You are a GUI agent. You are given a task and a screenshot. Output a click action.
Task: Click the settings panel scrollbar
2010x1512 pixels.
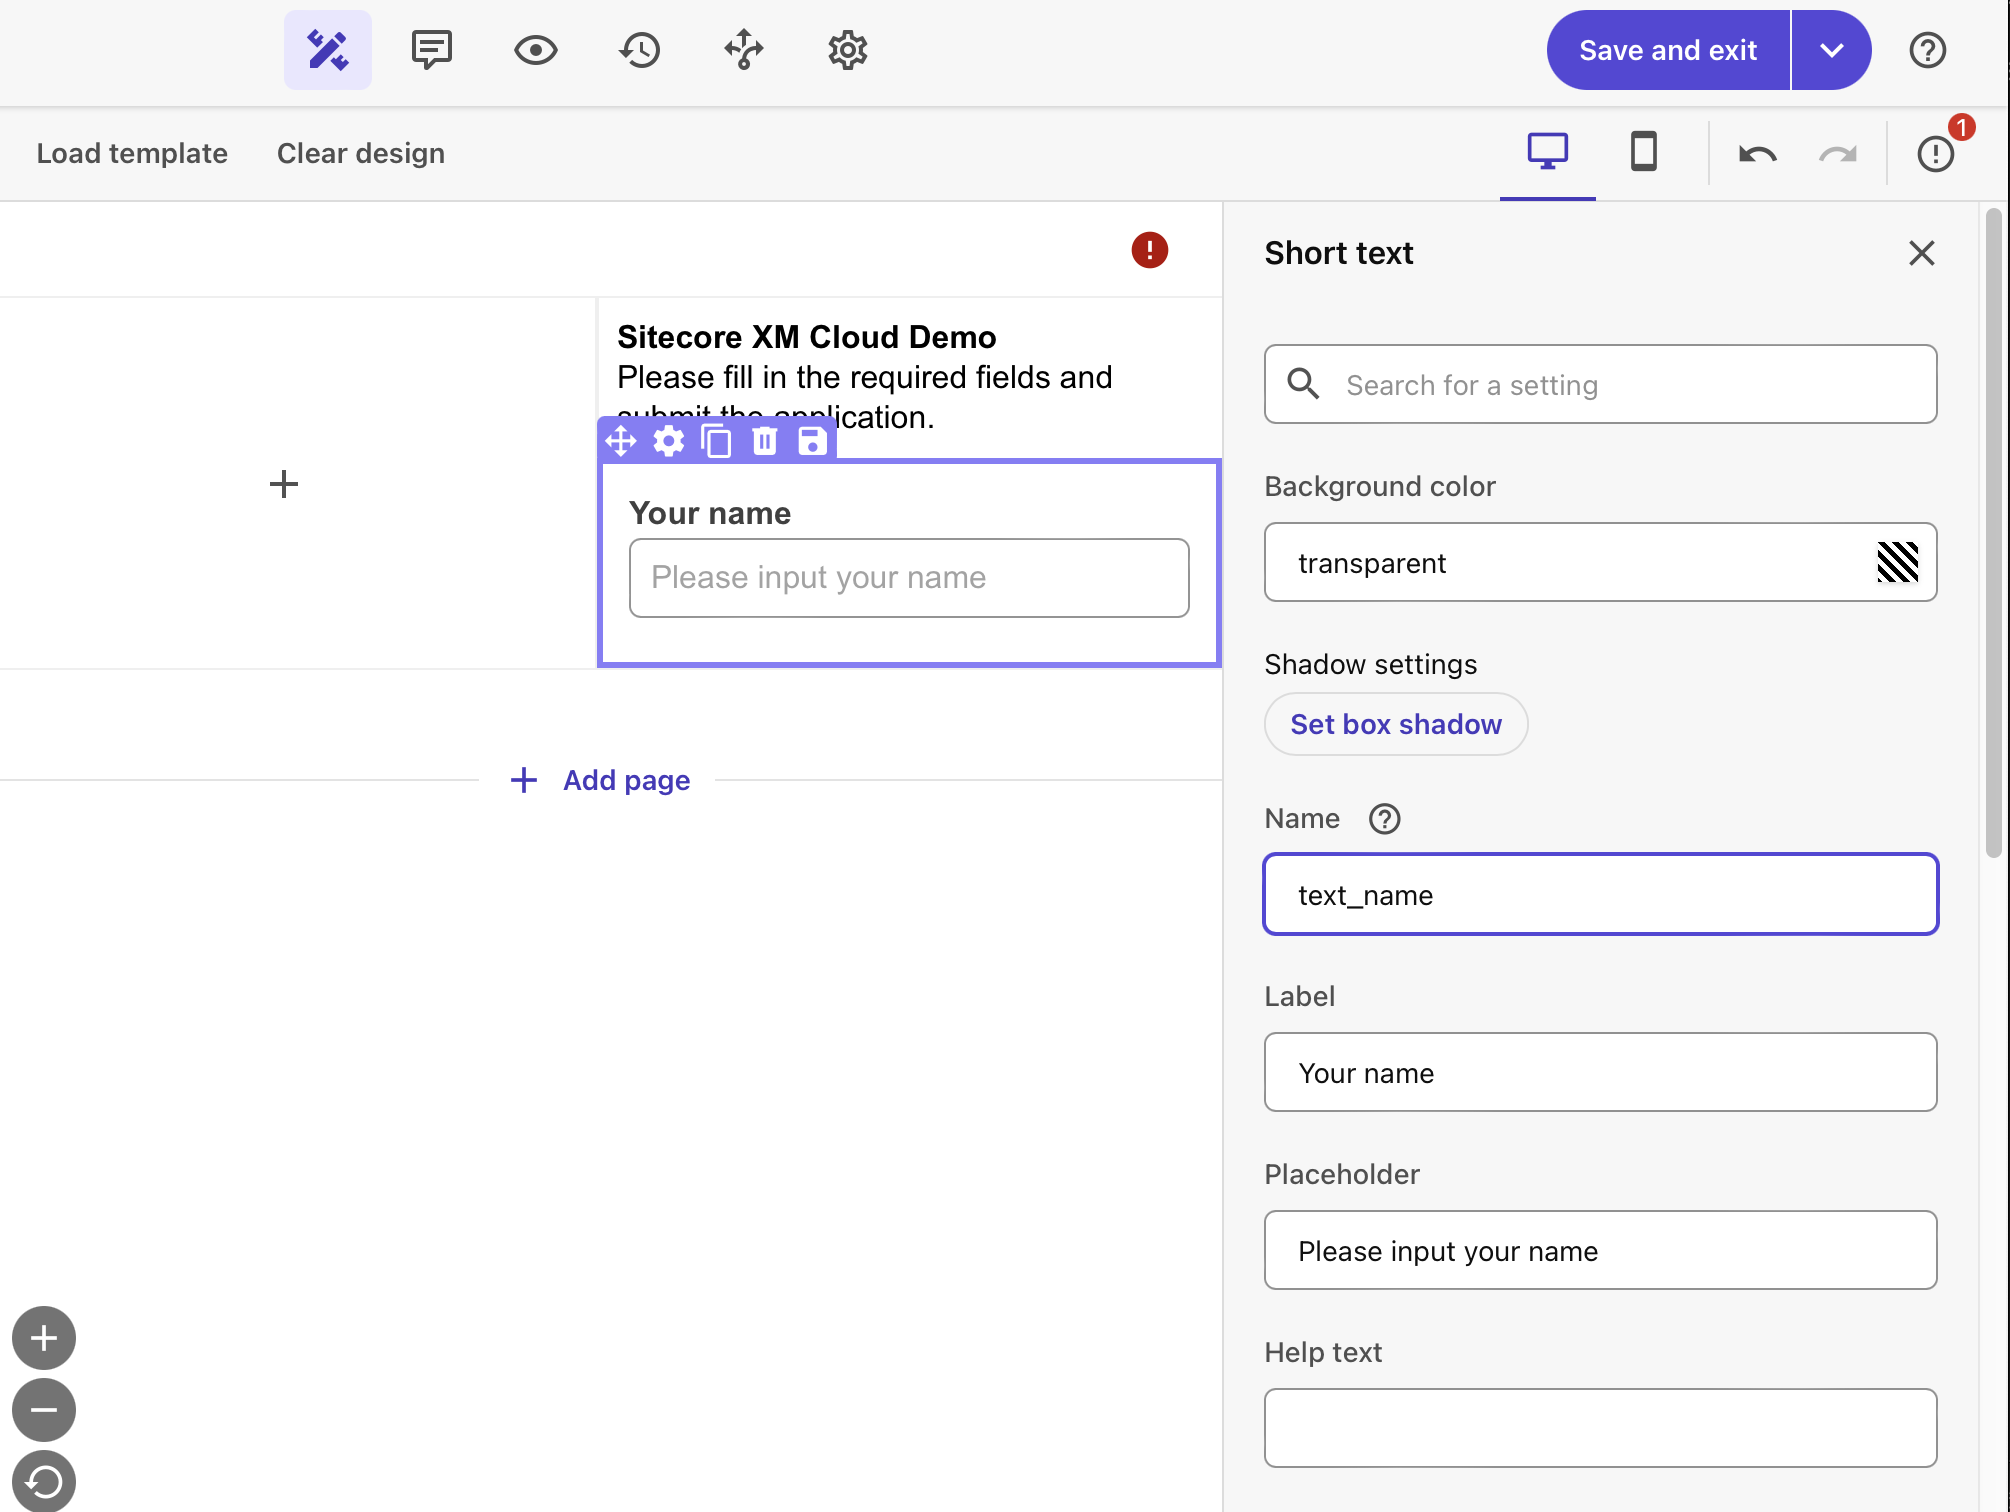1993,533
